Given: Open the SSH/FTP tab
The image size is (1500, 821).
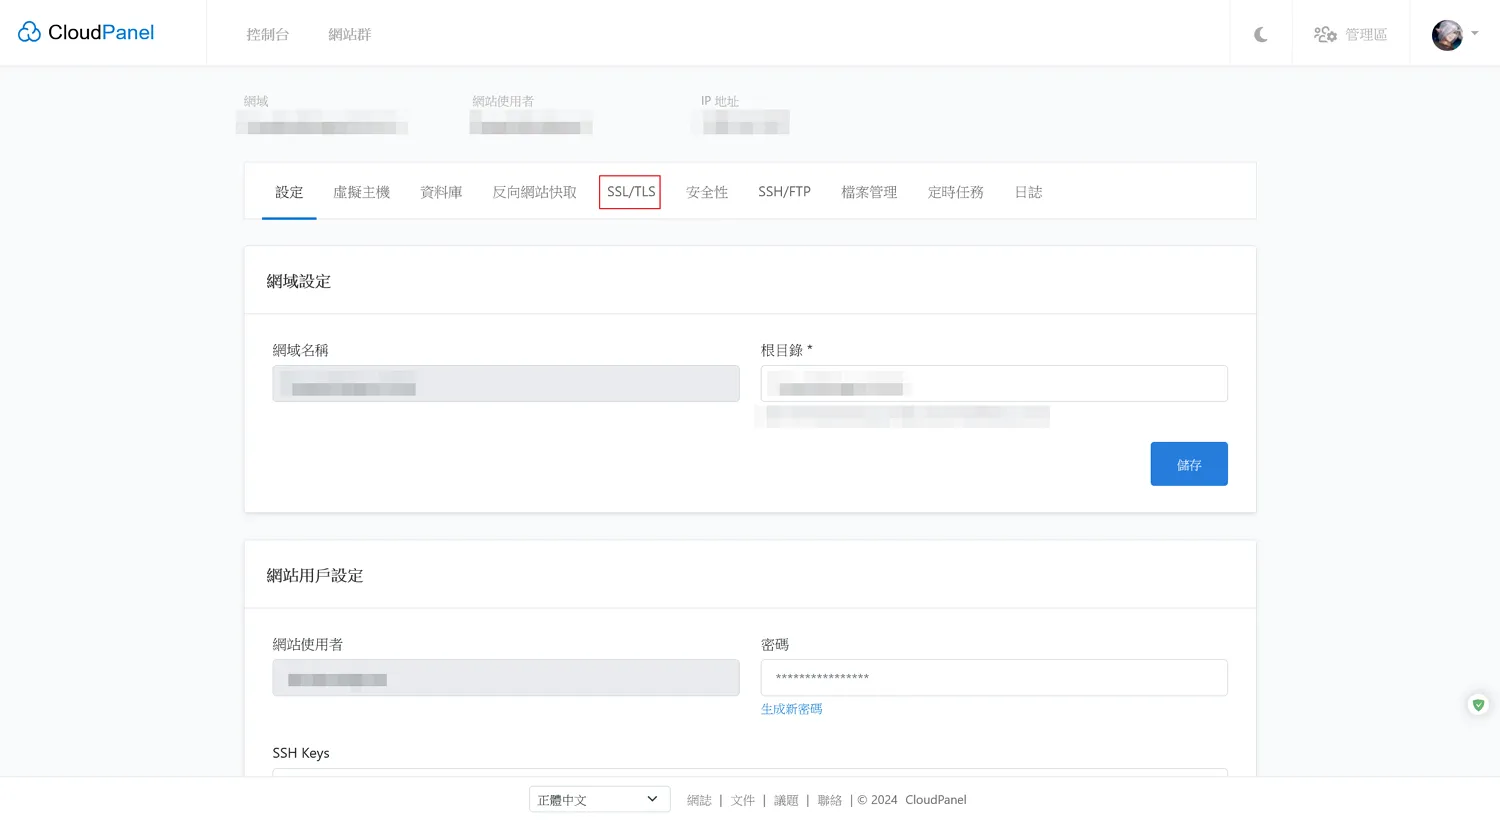Looking at the screenshot, I should (784, 192).
